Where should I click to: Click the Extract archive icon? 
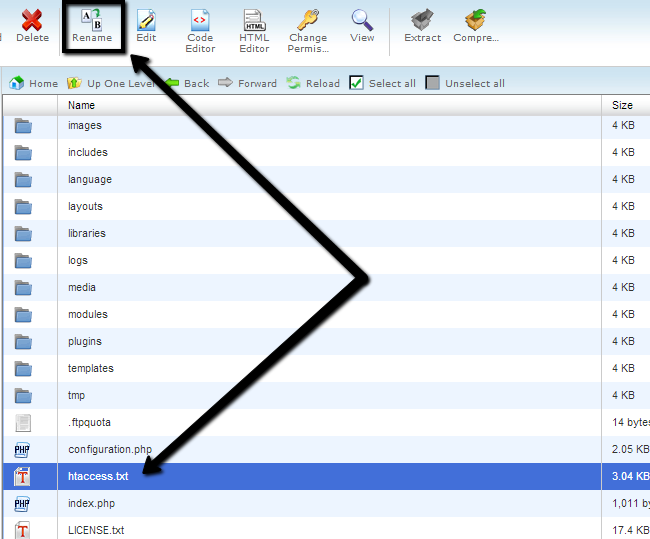[x=422, y=20]
